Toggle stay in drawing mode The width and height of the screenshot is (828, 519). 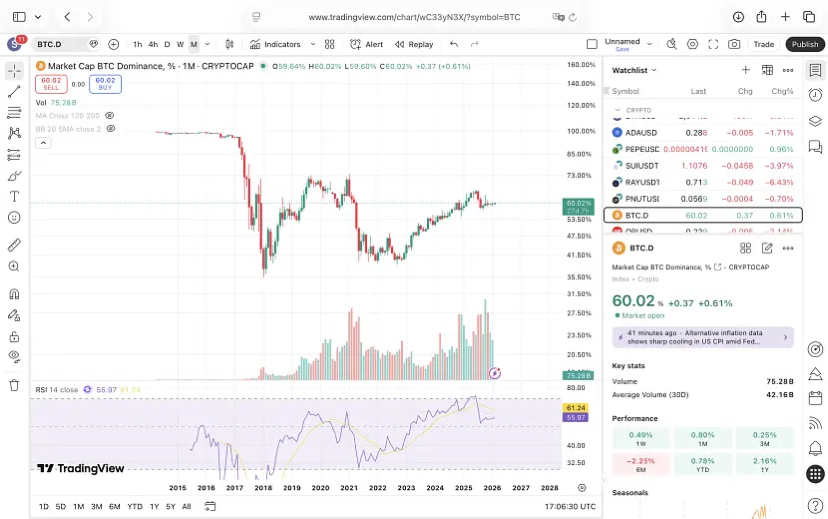[14, 315]
